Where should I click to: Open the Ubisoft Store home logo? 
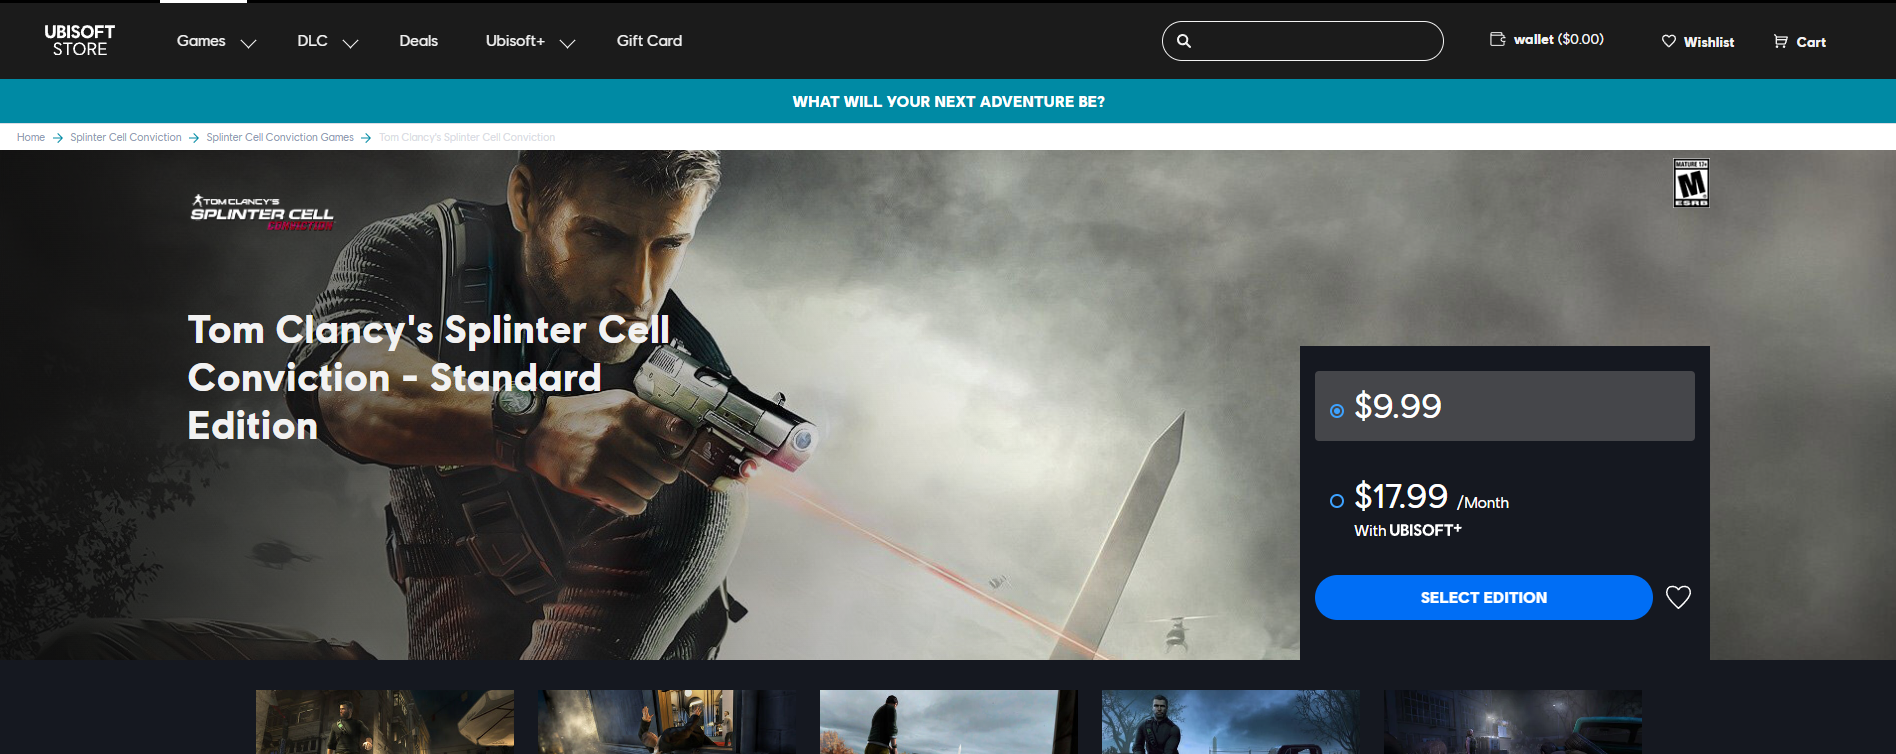(x=80, y=40)
